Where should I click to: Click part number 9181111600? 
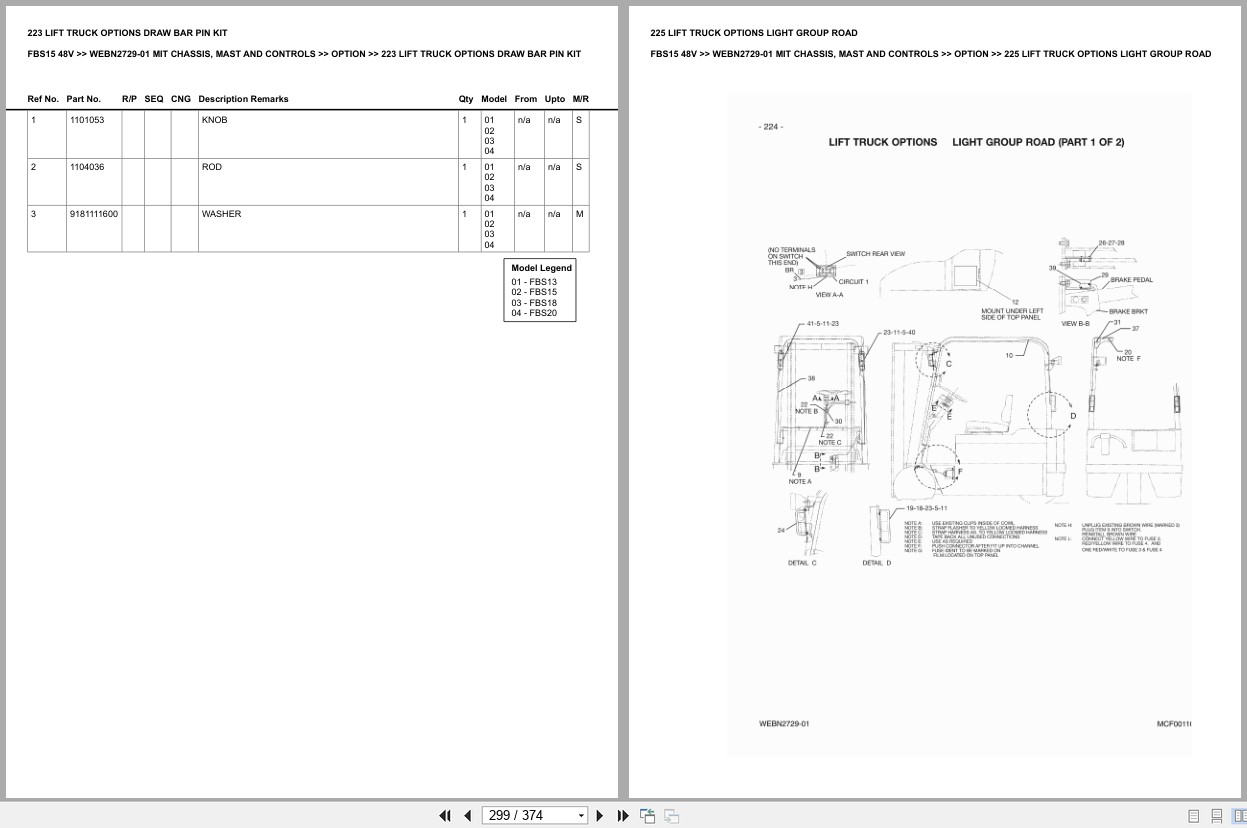pyautogui.click(x=94, y=214)
